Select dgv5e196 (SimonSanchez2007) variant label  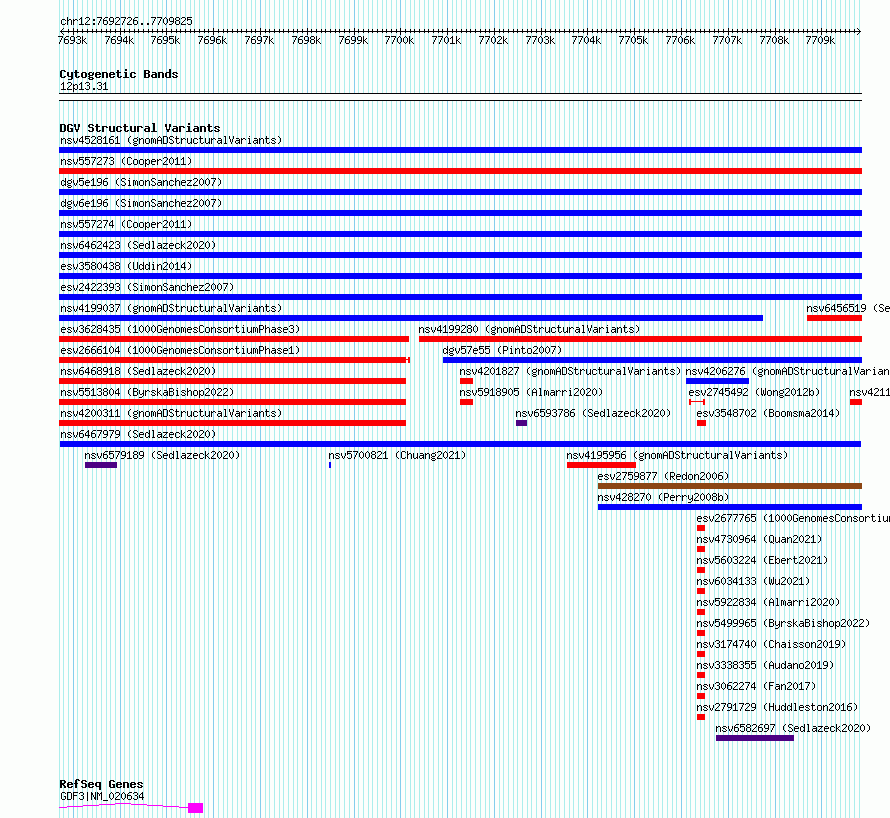[x=141, y=182]
